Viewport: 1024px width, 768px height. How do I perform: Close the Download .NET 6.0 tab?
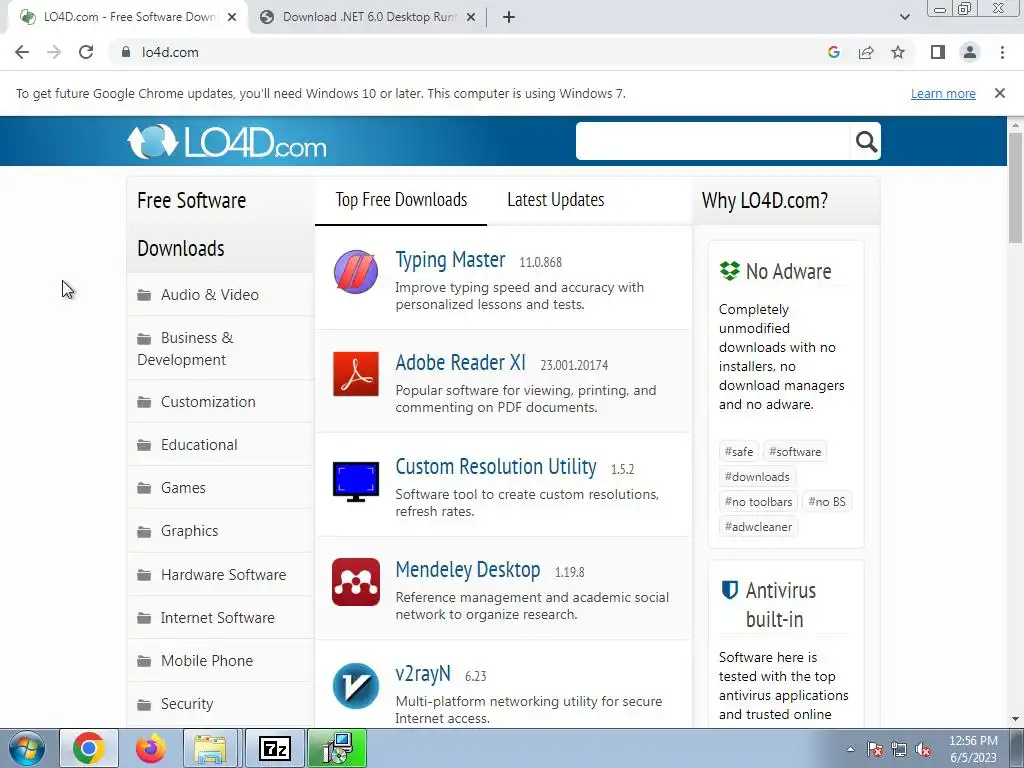click(470, 17)
